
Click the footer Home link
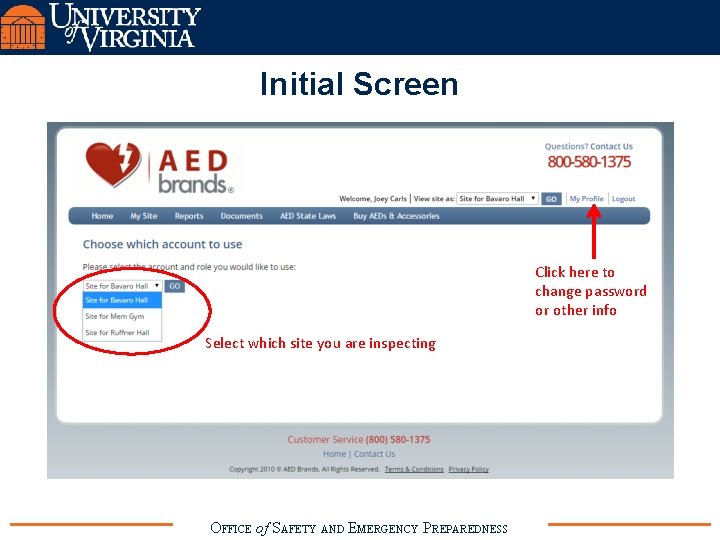334,454
